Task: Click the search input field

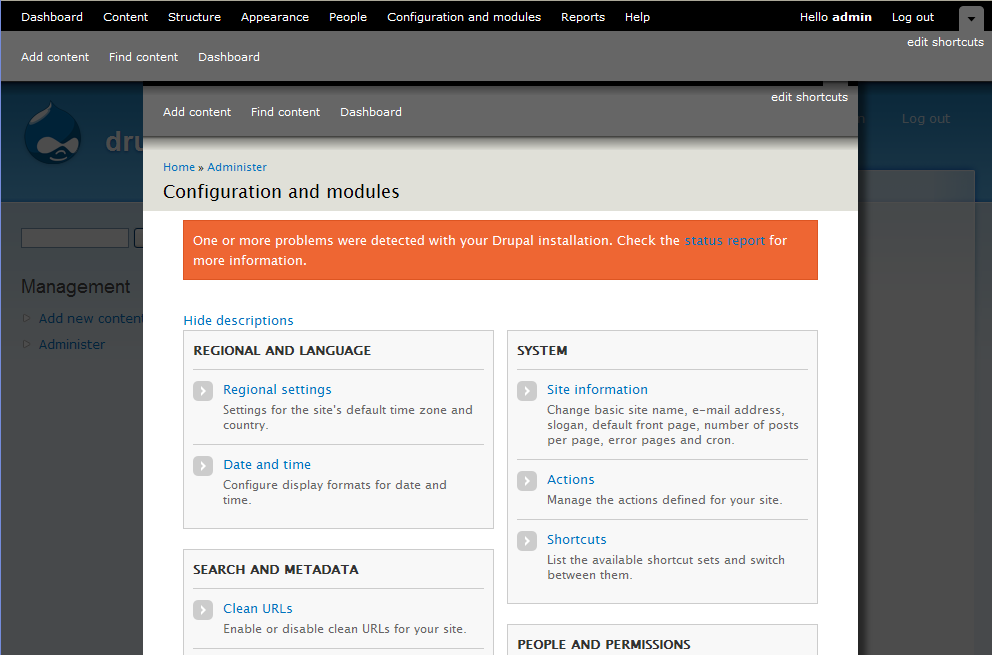Action: click(75, 238)
